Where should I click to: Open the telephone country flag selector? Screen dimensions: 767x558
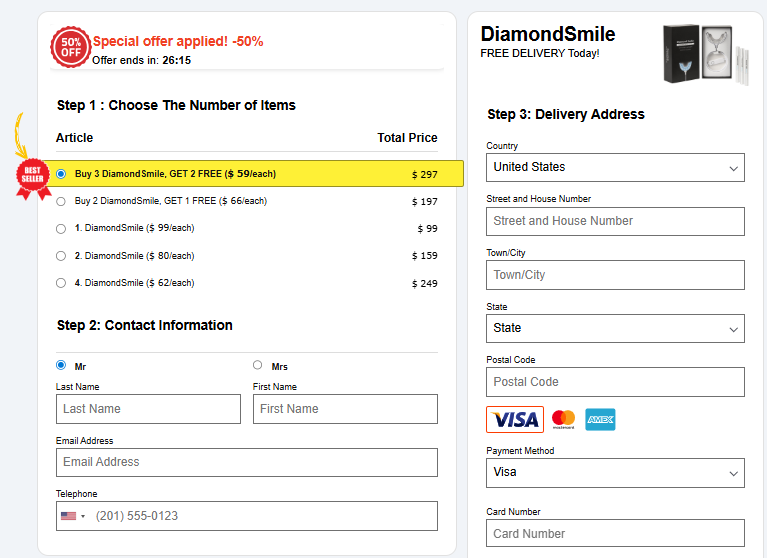(72, 516)
